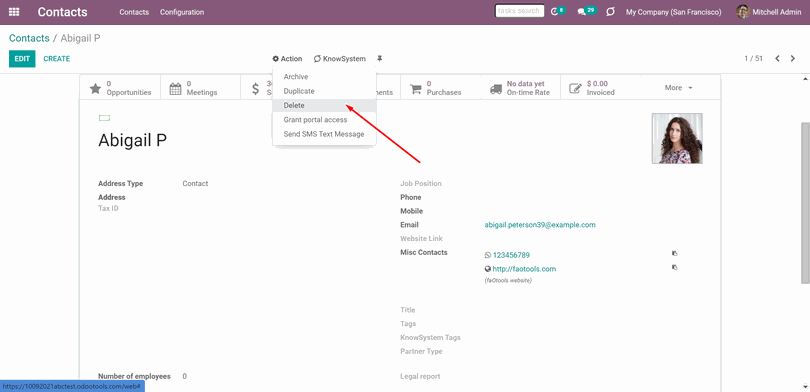
Task: Open email abigail.peterson39@example.com
Action: [x=540, y=225]
